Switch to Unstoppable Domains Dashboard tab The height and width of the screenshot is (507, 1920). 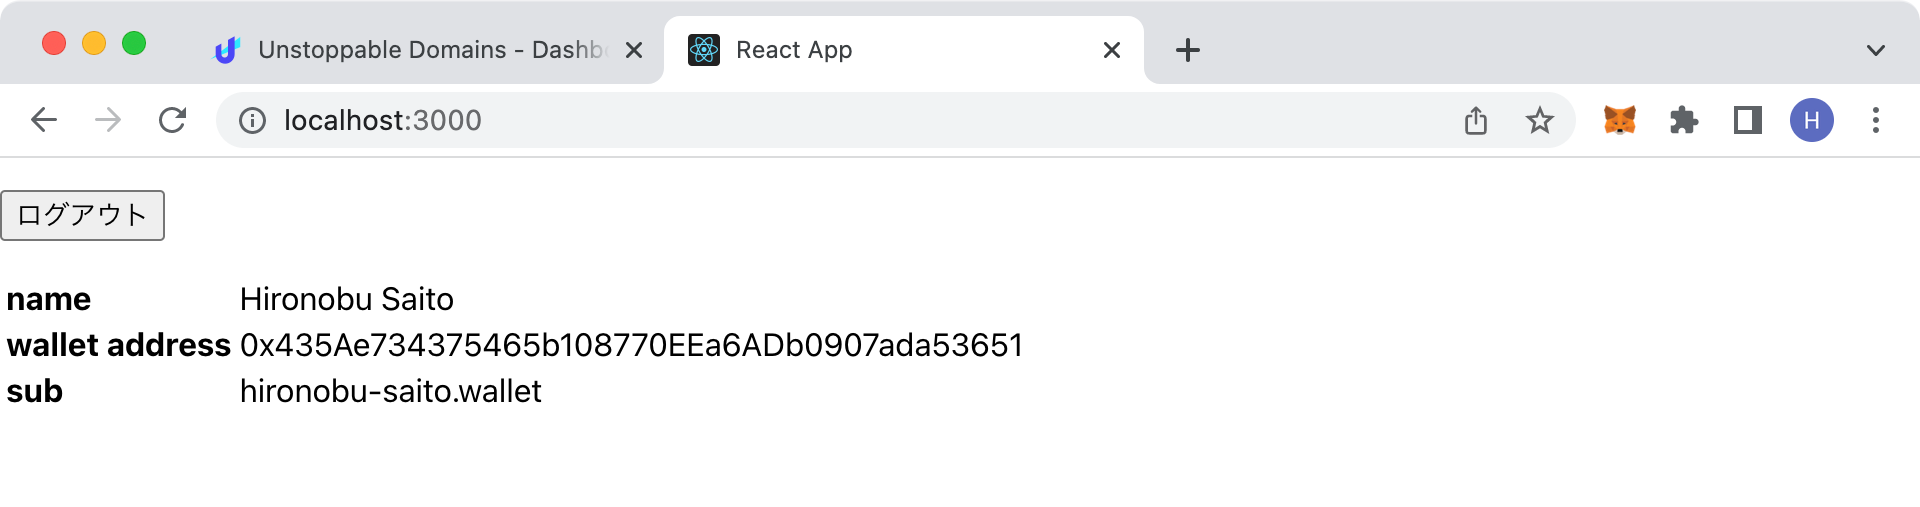click(x=420, y=50)
